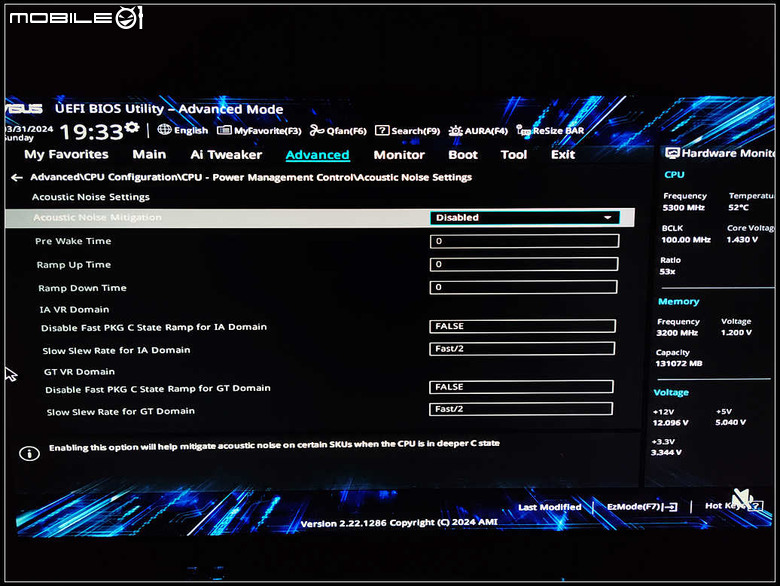Click the Hardware Monitor panel icon
The height and width of the screenshot is (586, 780).
(672, 153)
